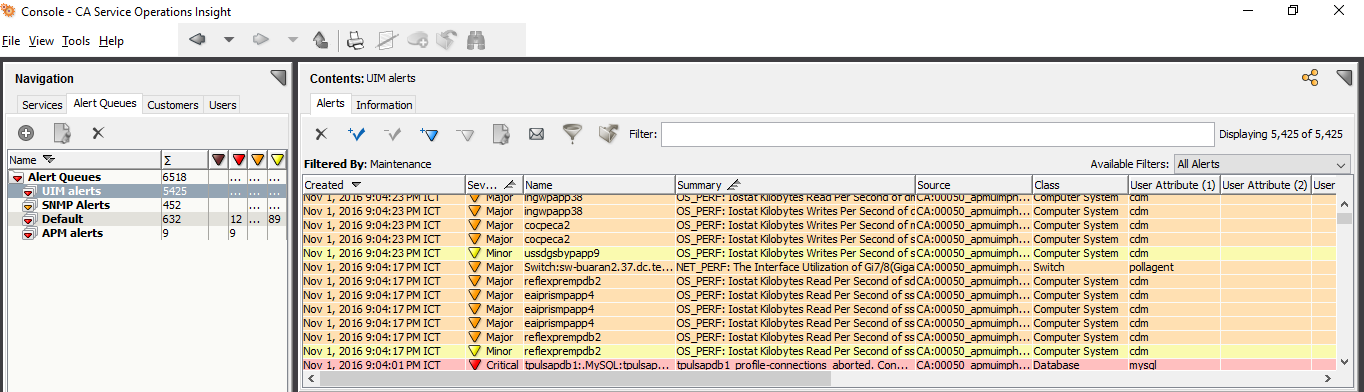Viewport: 1364px width, 392px height.
Task: Click the dark red down-severity column header
Action: 218,160
